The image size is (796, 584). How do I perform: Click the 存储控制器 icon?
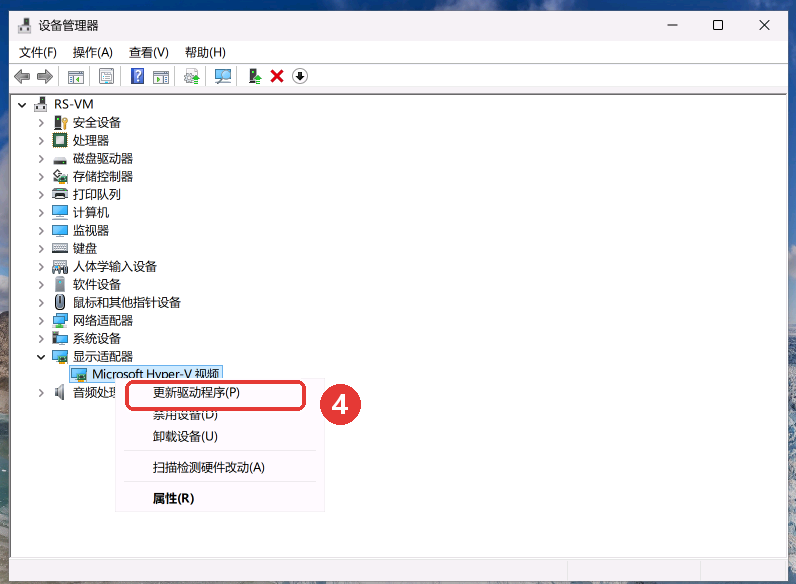point(60,176)
